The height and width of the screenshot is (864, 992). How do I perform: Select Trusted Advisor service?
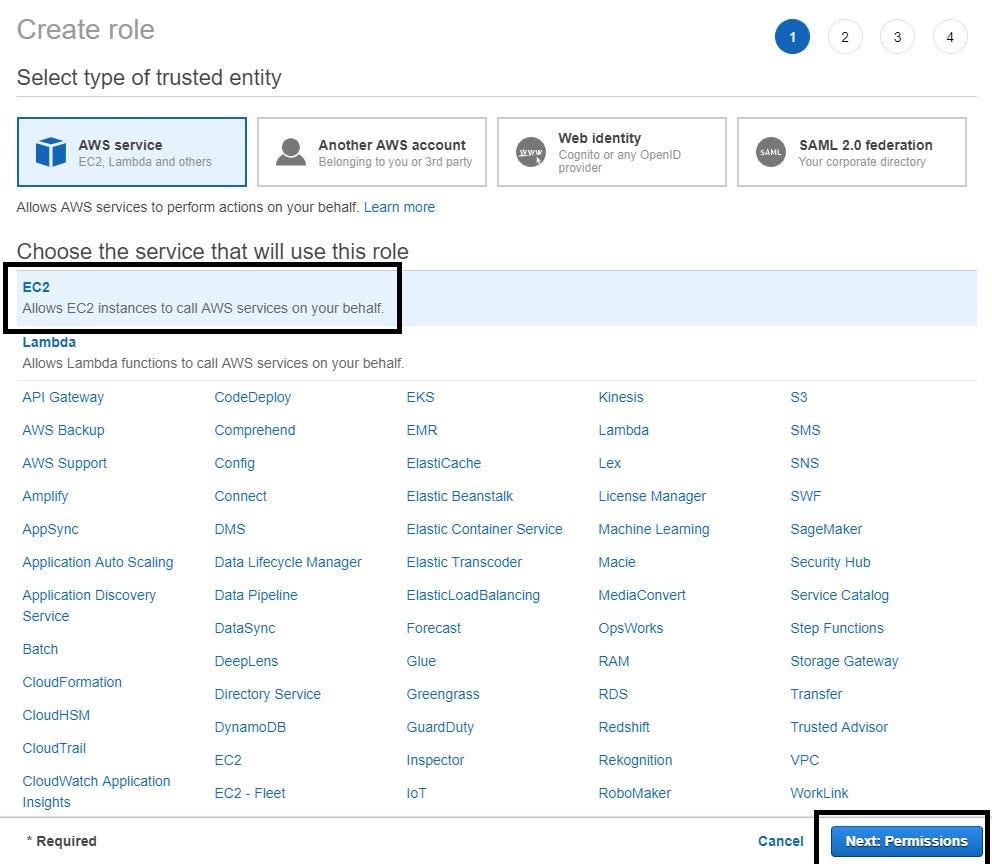[x=839, y=727]
